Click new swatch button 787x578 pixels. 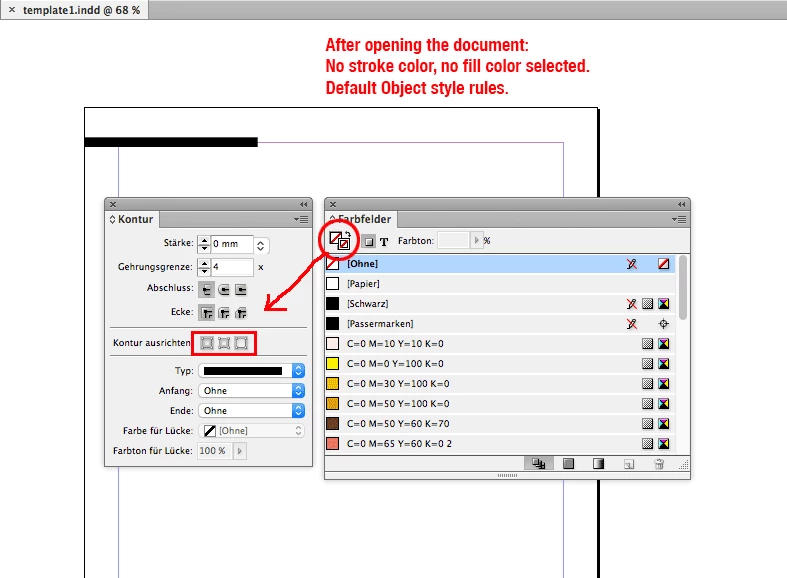coord(629,464)
